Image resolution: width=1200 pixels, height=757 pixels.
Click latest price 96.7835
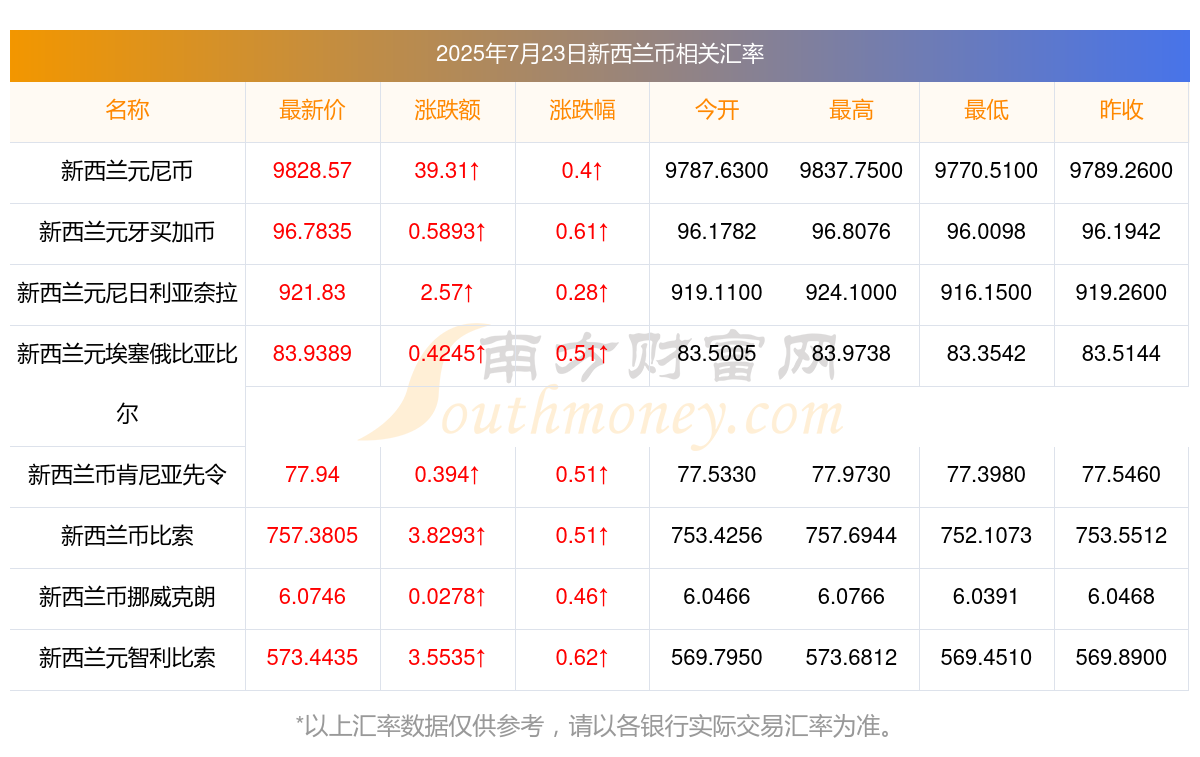tap(312, 232)
